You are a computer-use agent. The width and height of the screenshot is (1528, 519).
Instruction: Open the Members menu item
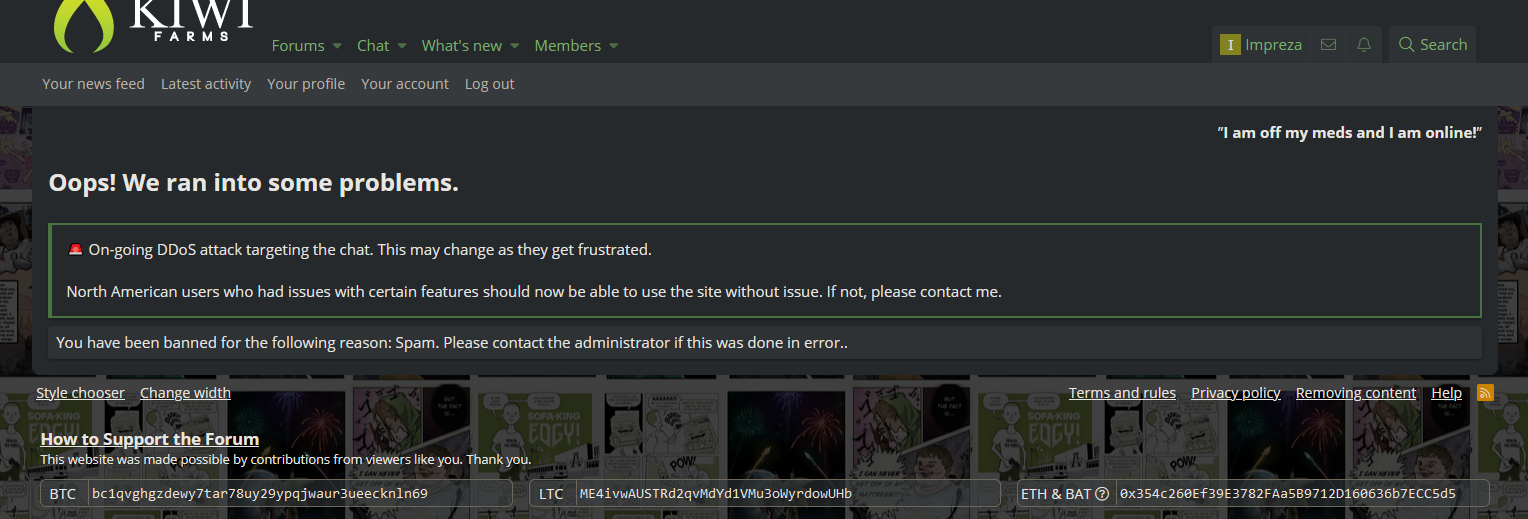point(568,46)
